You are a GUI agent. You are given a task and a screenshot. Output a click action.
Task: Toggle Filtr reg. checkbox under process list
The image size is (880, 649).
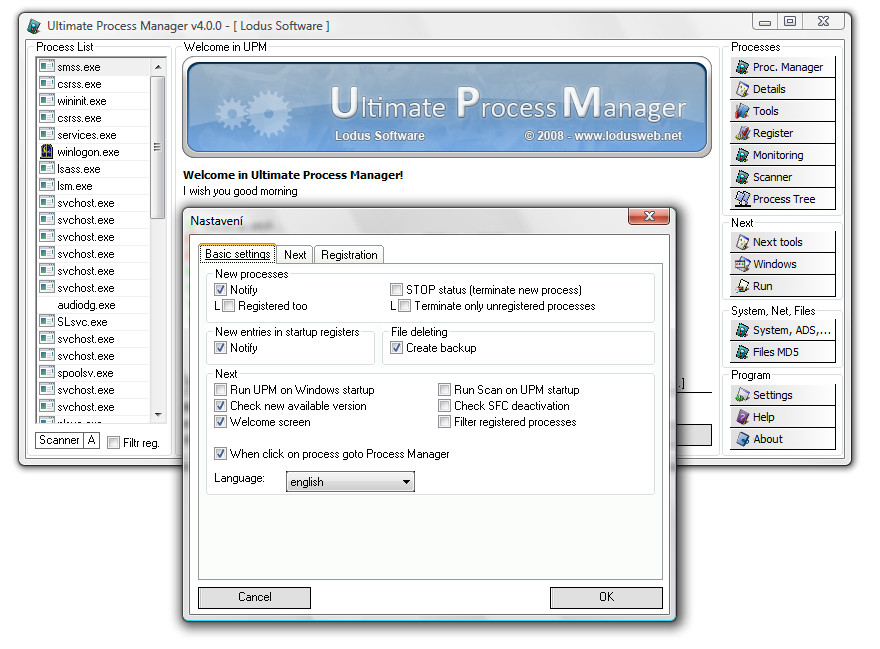113,443
